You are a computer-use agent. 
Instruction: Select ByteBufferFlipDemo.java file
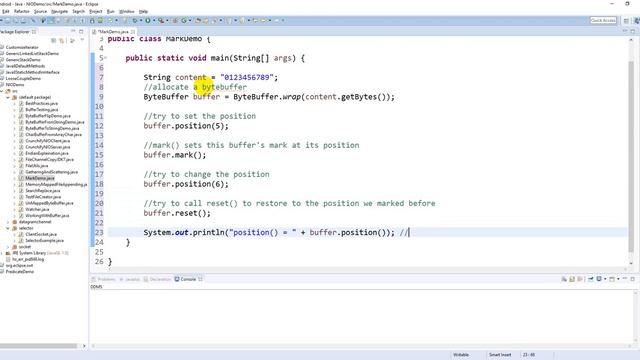48,116
